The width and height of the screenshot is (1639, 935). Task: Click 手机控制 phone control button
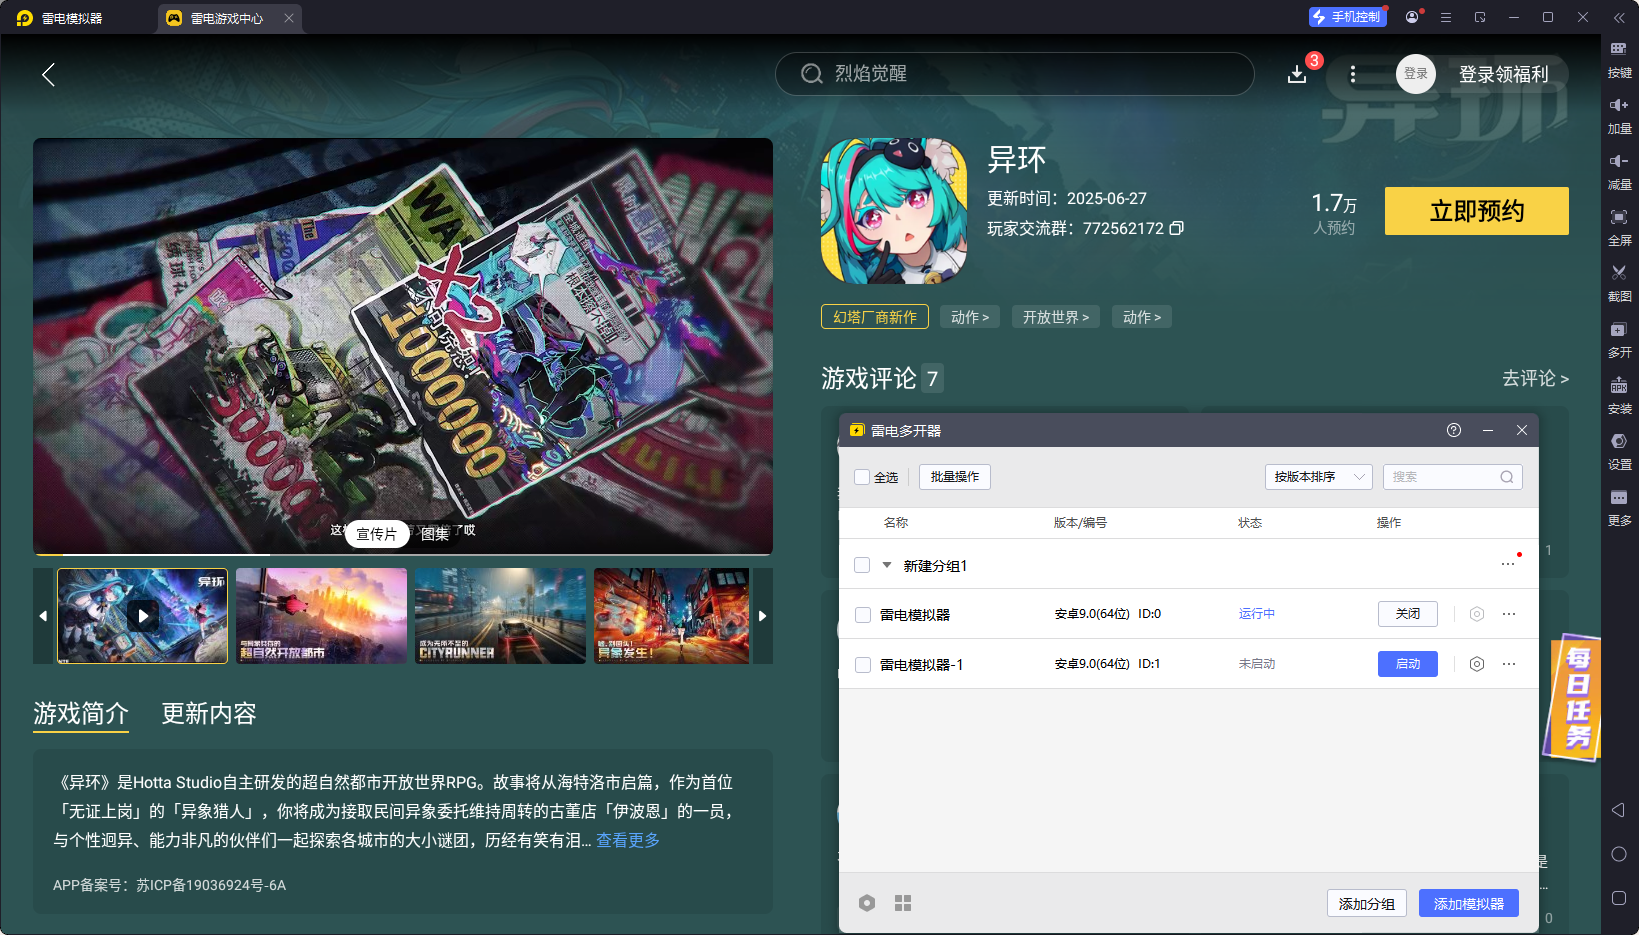pyautogui.click(x=1347, y=17)
